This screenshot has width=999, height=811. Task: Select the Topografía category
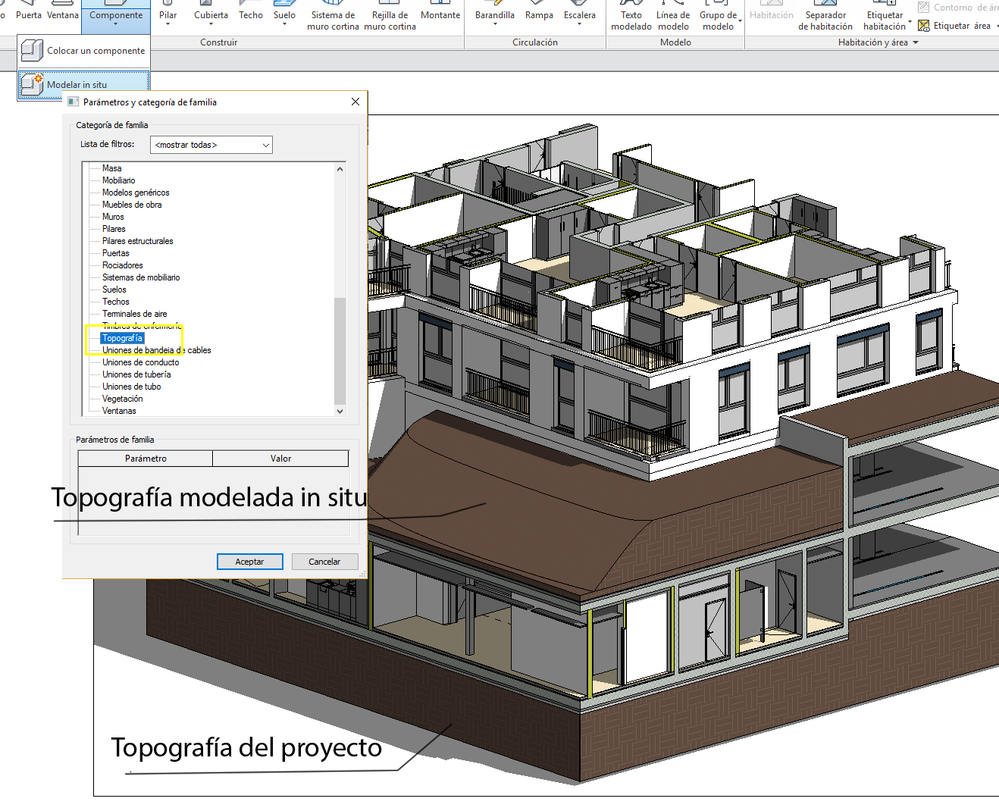tap(122, 338)
